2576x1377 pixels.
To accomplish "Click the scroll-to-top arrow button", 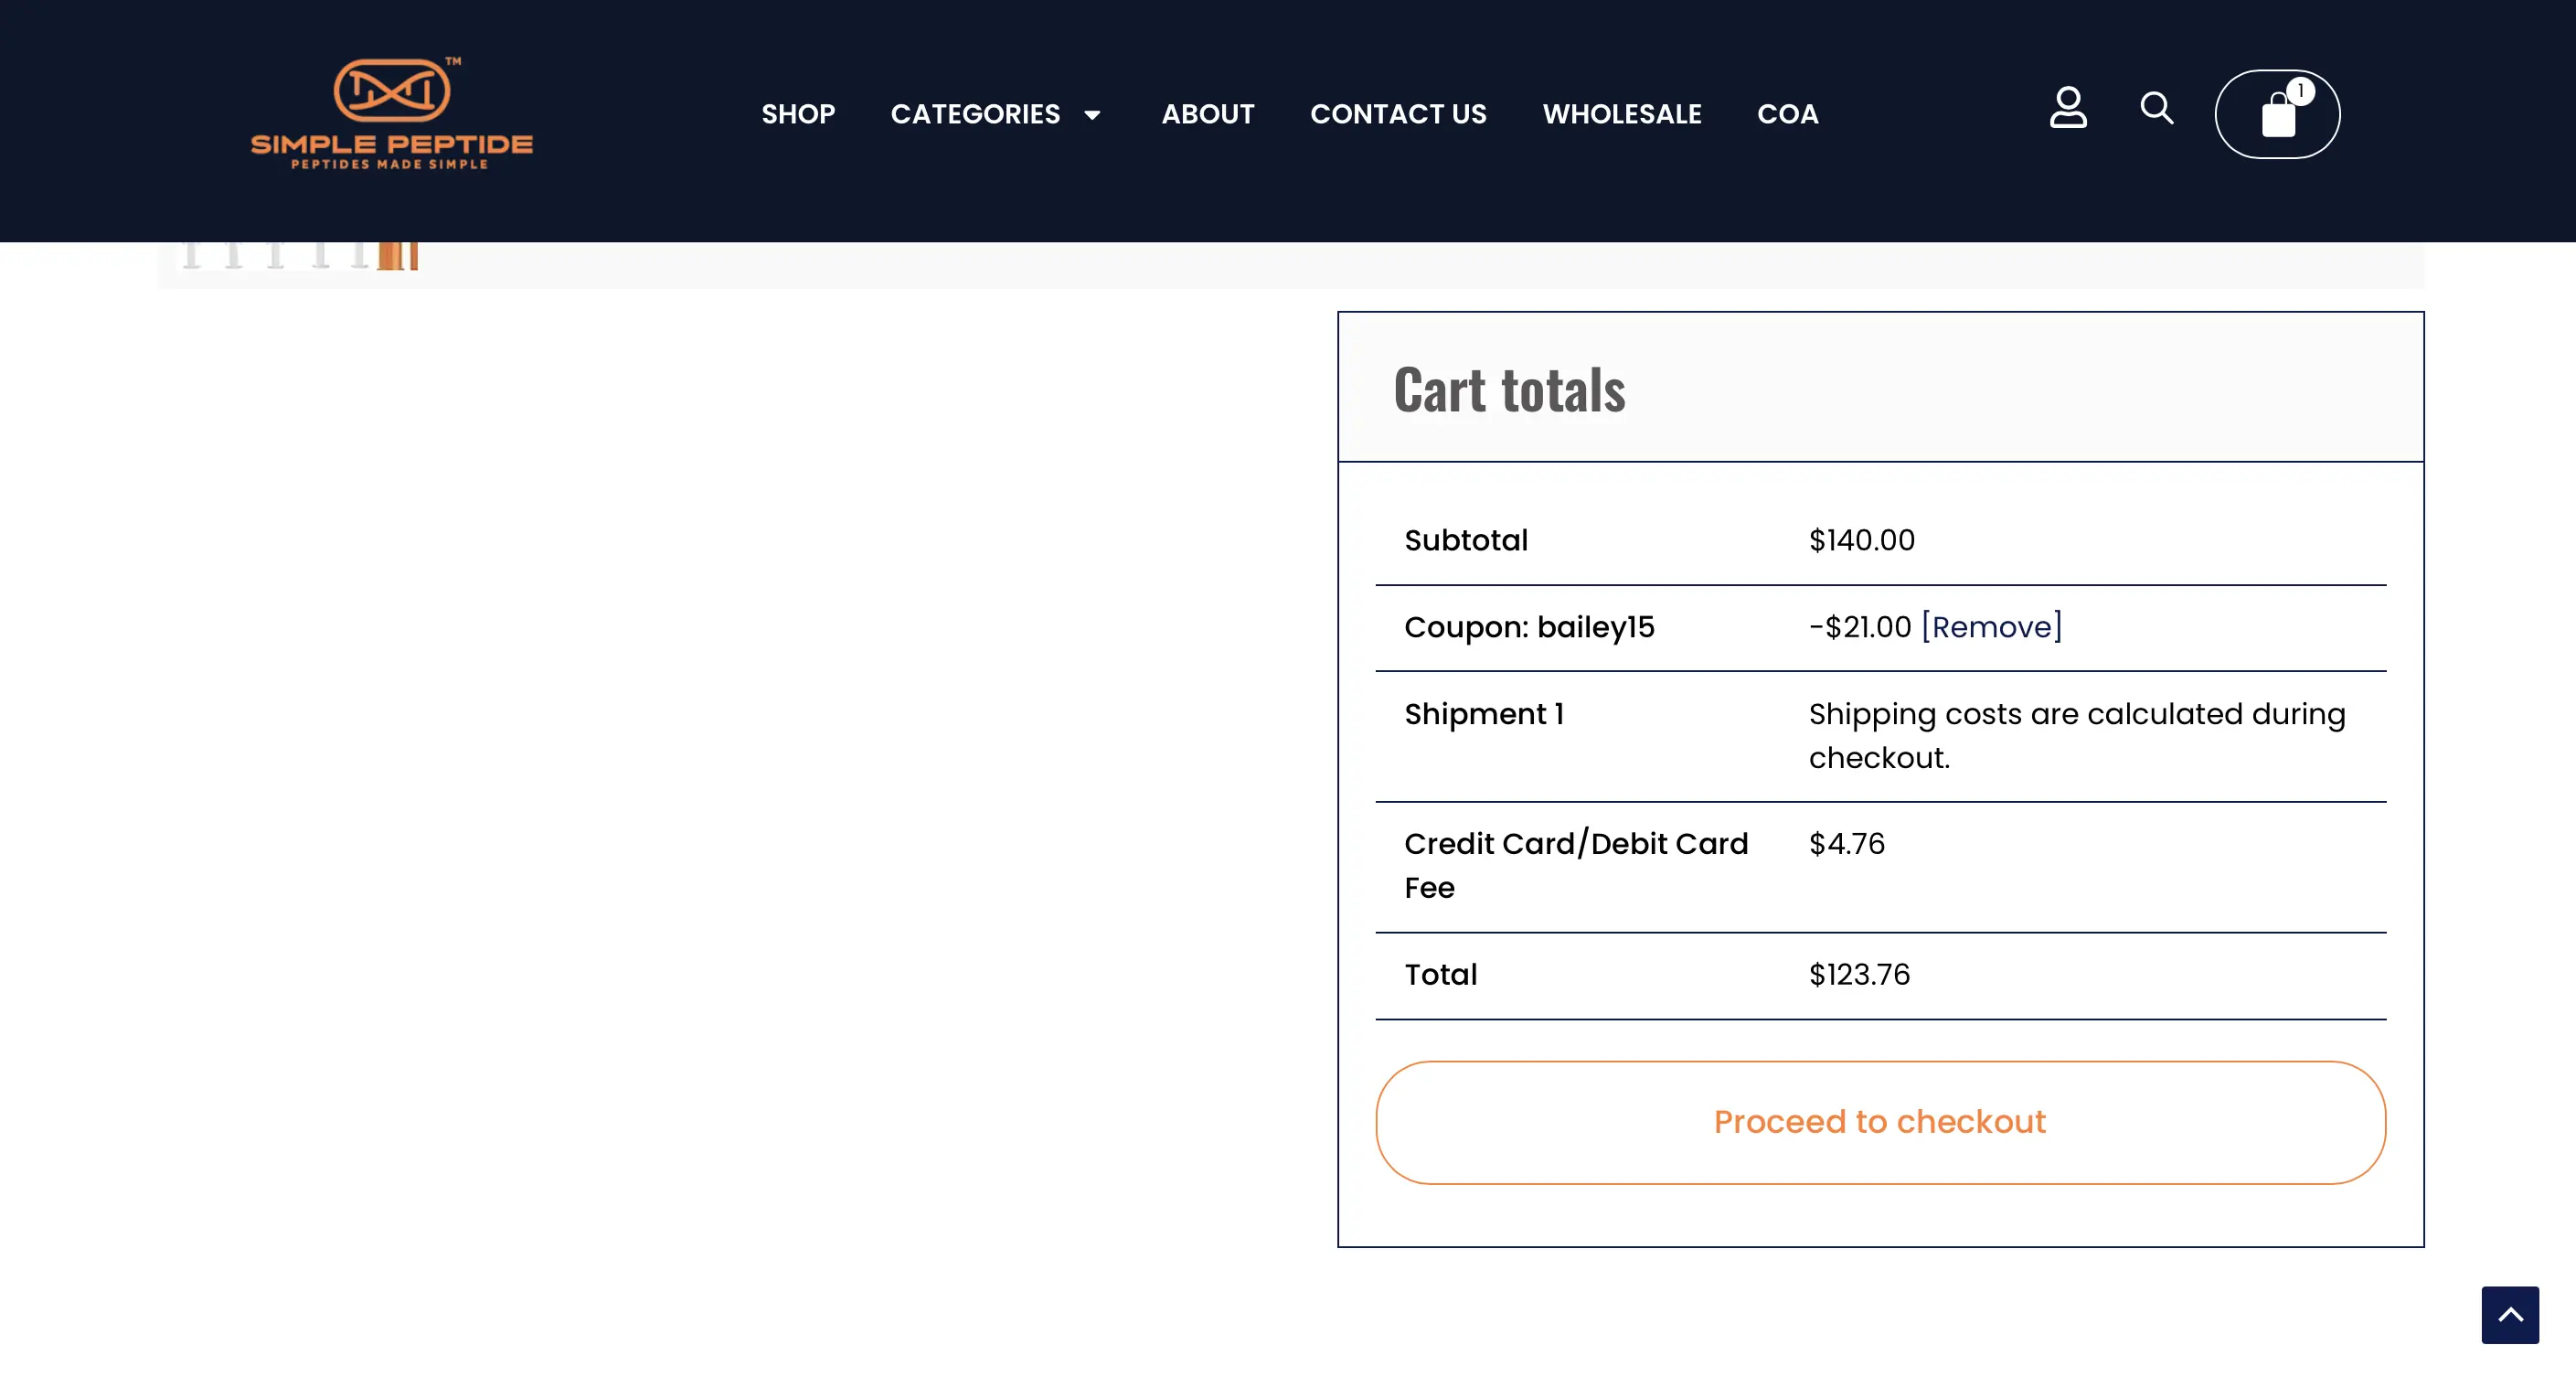I will pos(2509,1314).
